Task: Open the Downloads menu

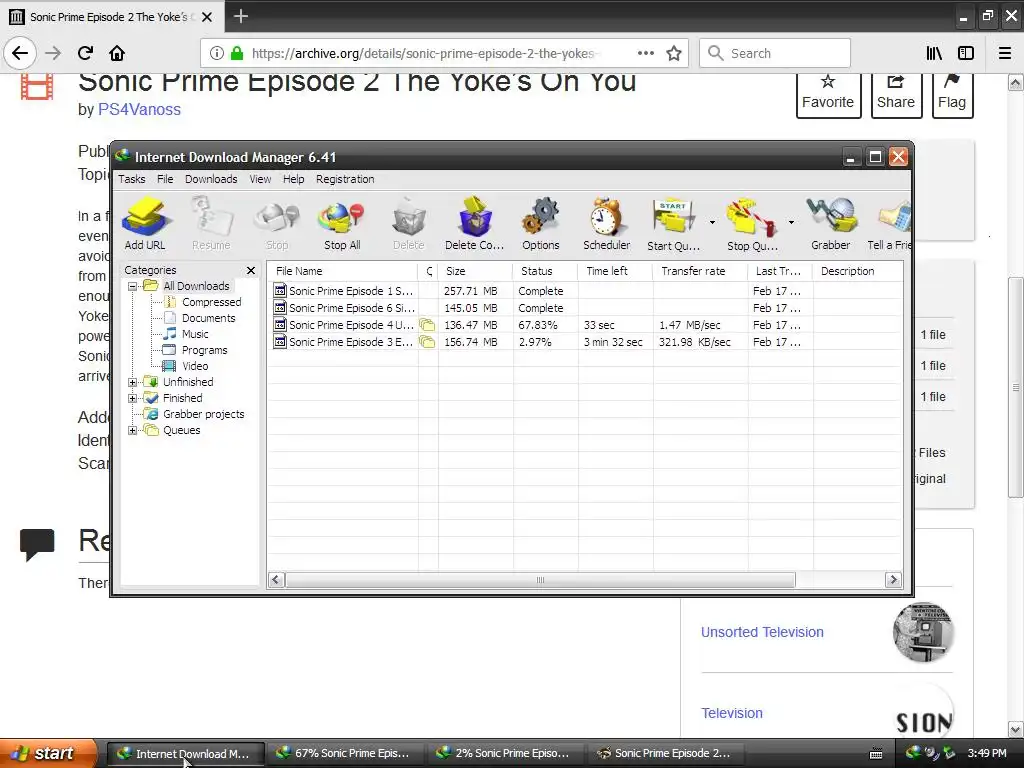Action: click(211, 179)
